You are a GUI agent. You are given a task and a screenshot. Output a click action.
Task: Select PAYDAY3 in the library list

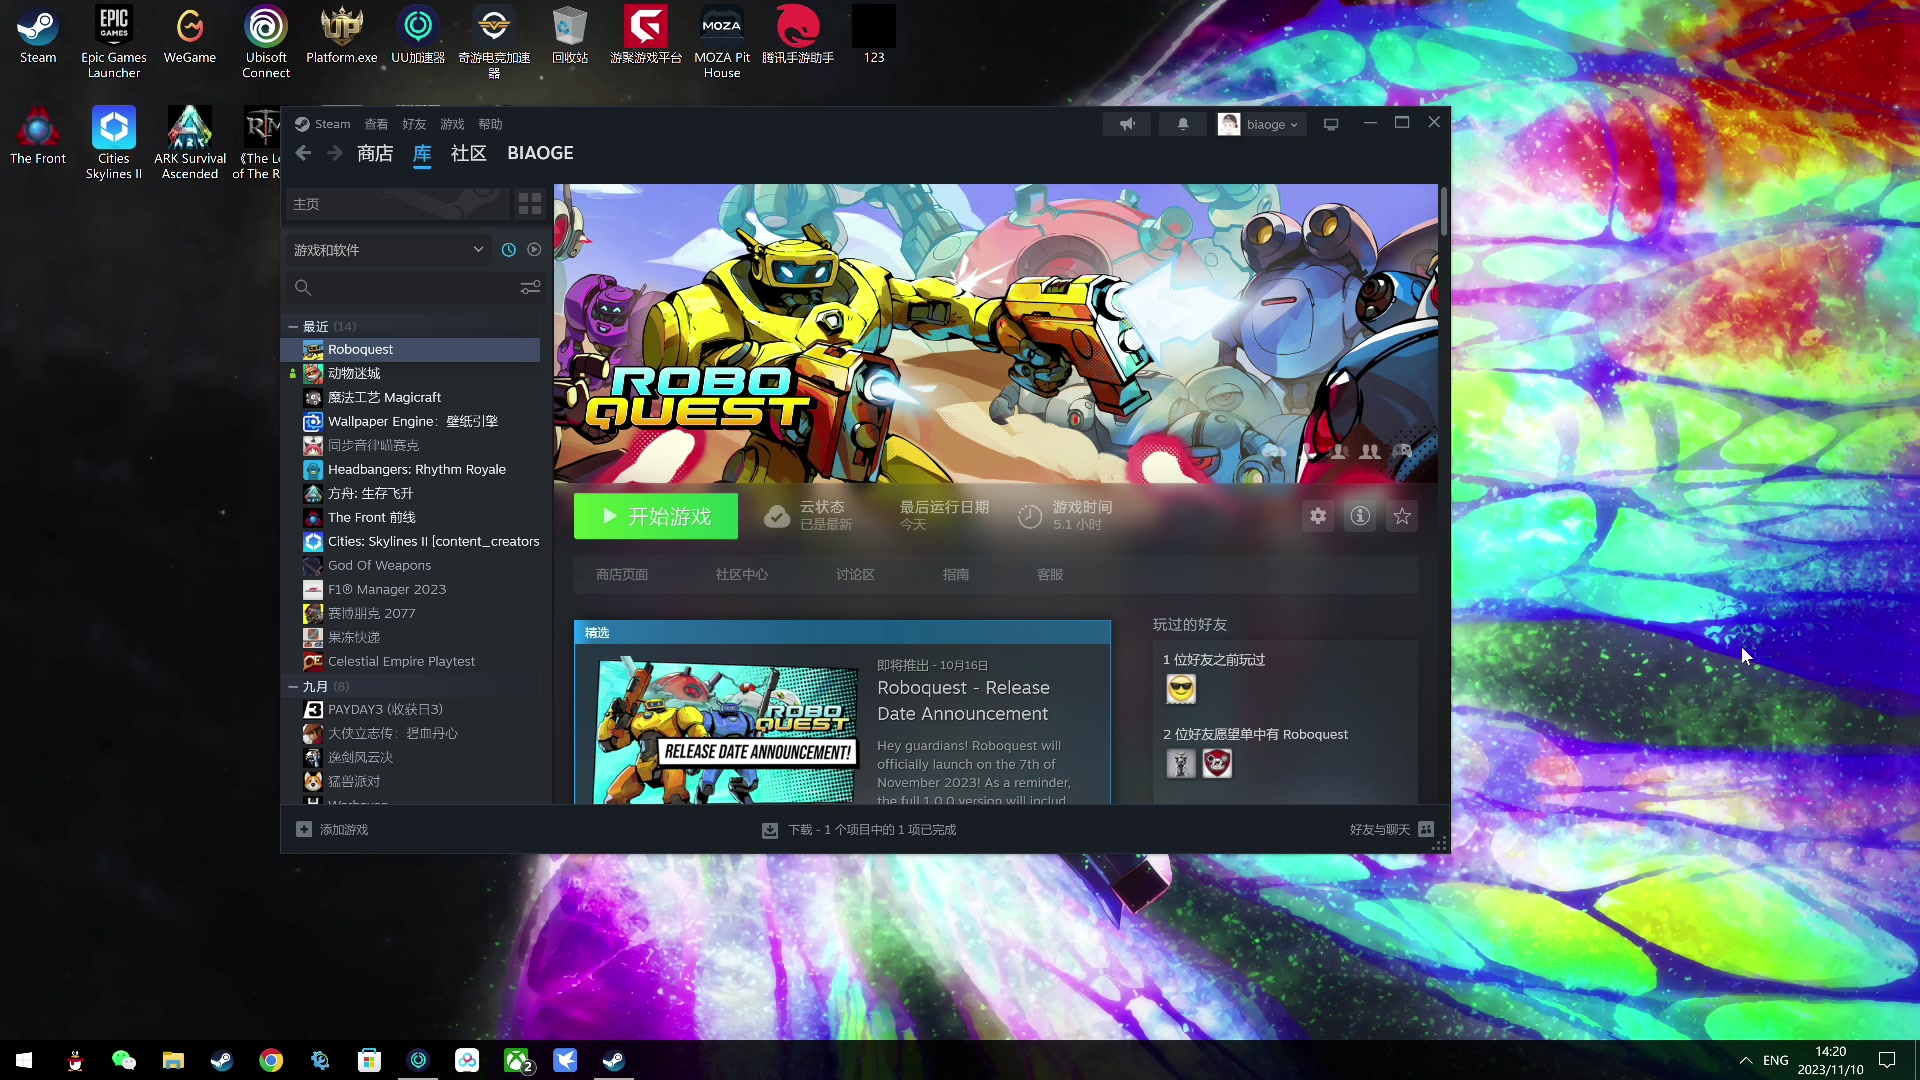(x=420, y=709)
